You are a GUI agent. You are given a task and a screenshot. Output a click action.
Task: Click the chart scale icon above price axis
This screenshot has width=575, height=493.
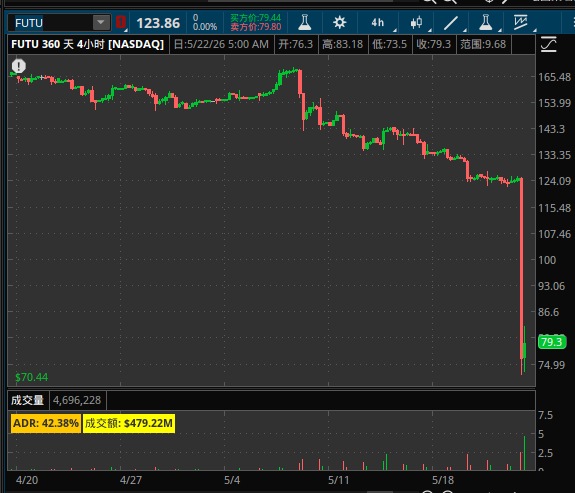[549, 44]
